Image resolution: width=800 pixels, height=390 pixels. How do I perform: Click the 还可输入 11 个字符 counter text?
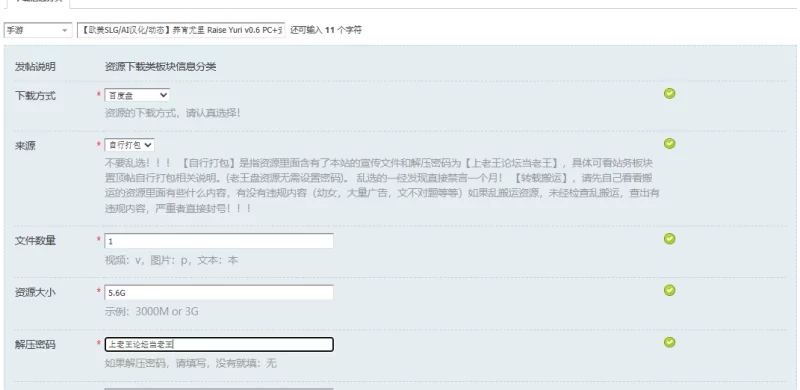[326, 30]
